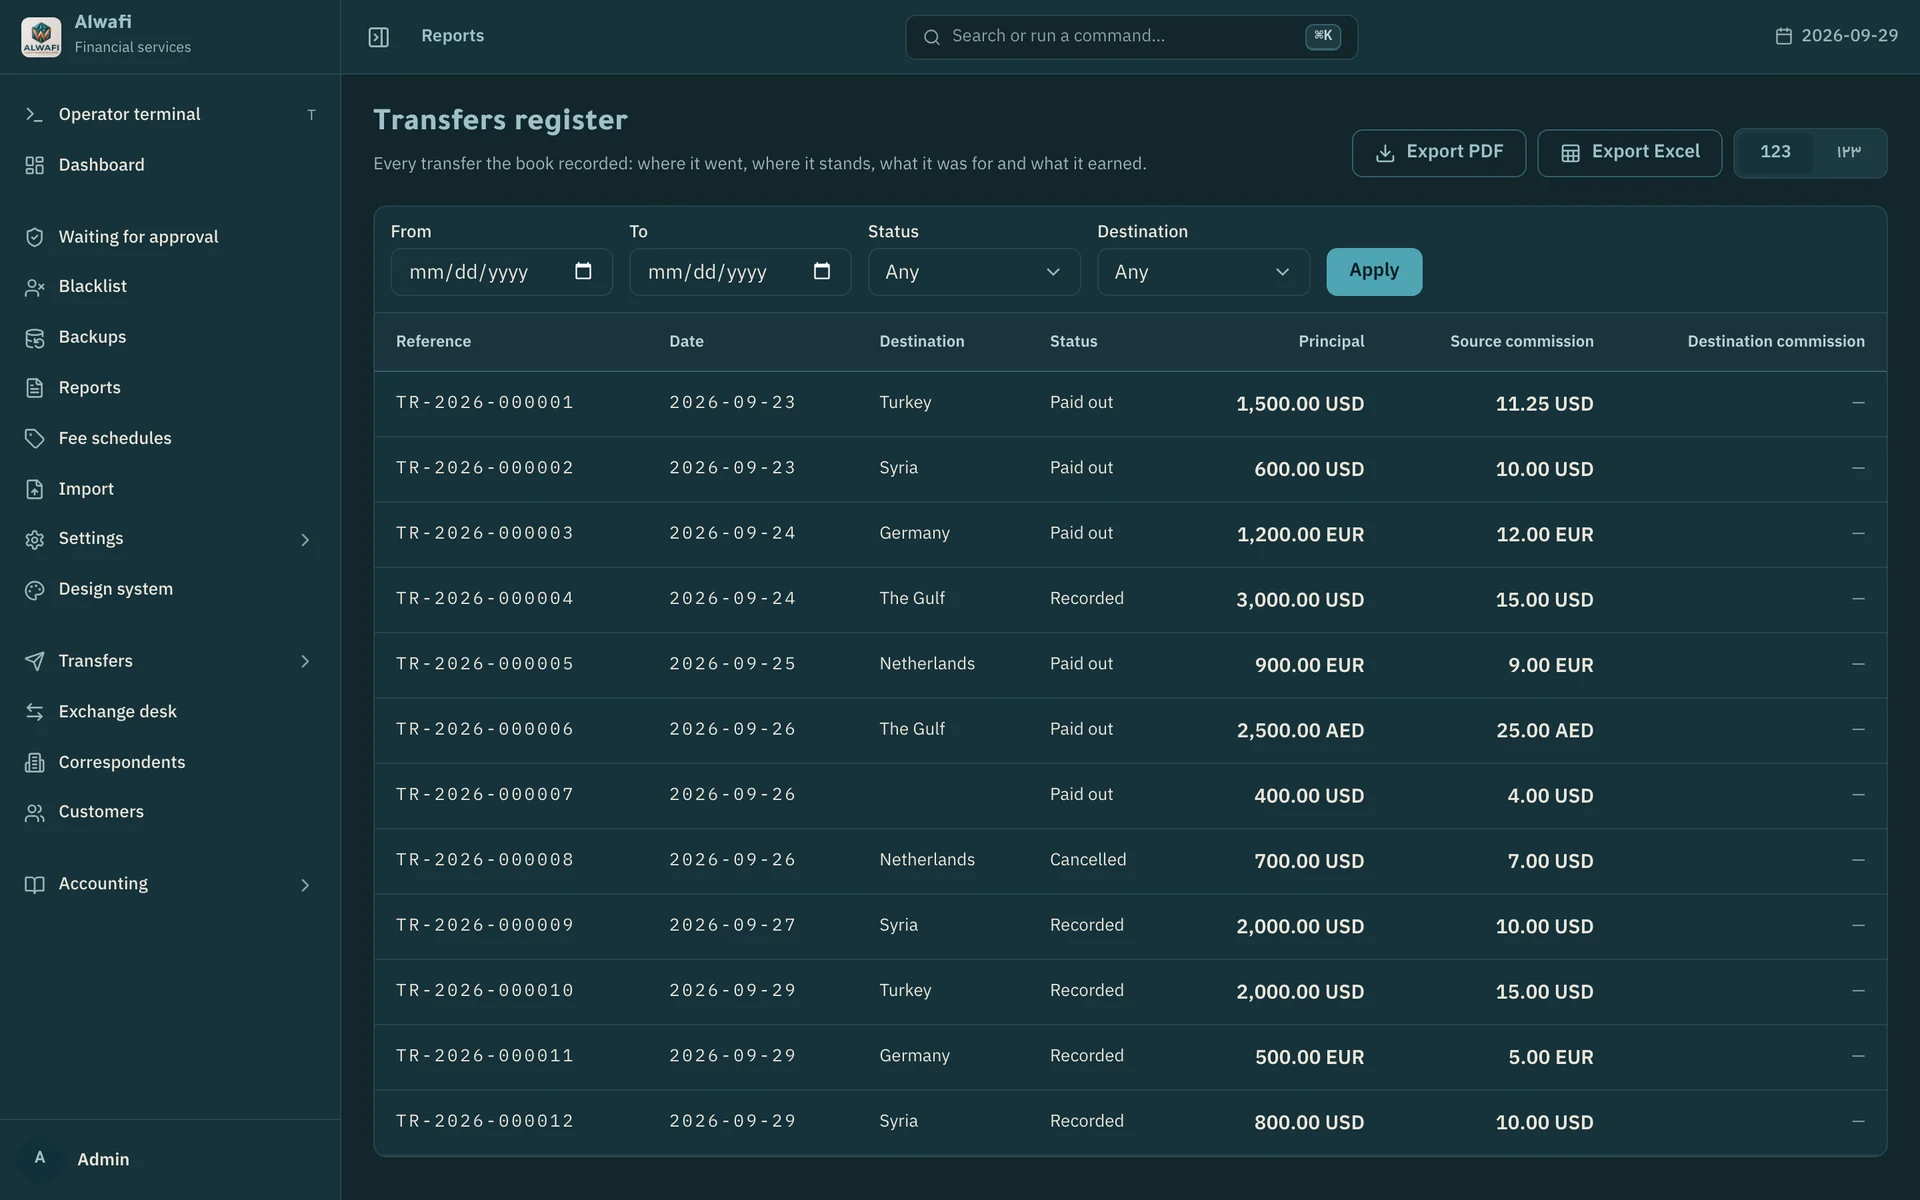Collapse the sidebar with the panel toggle icon

click(378, 37)
